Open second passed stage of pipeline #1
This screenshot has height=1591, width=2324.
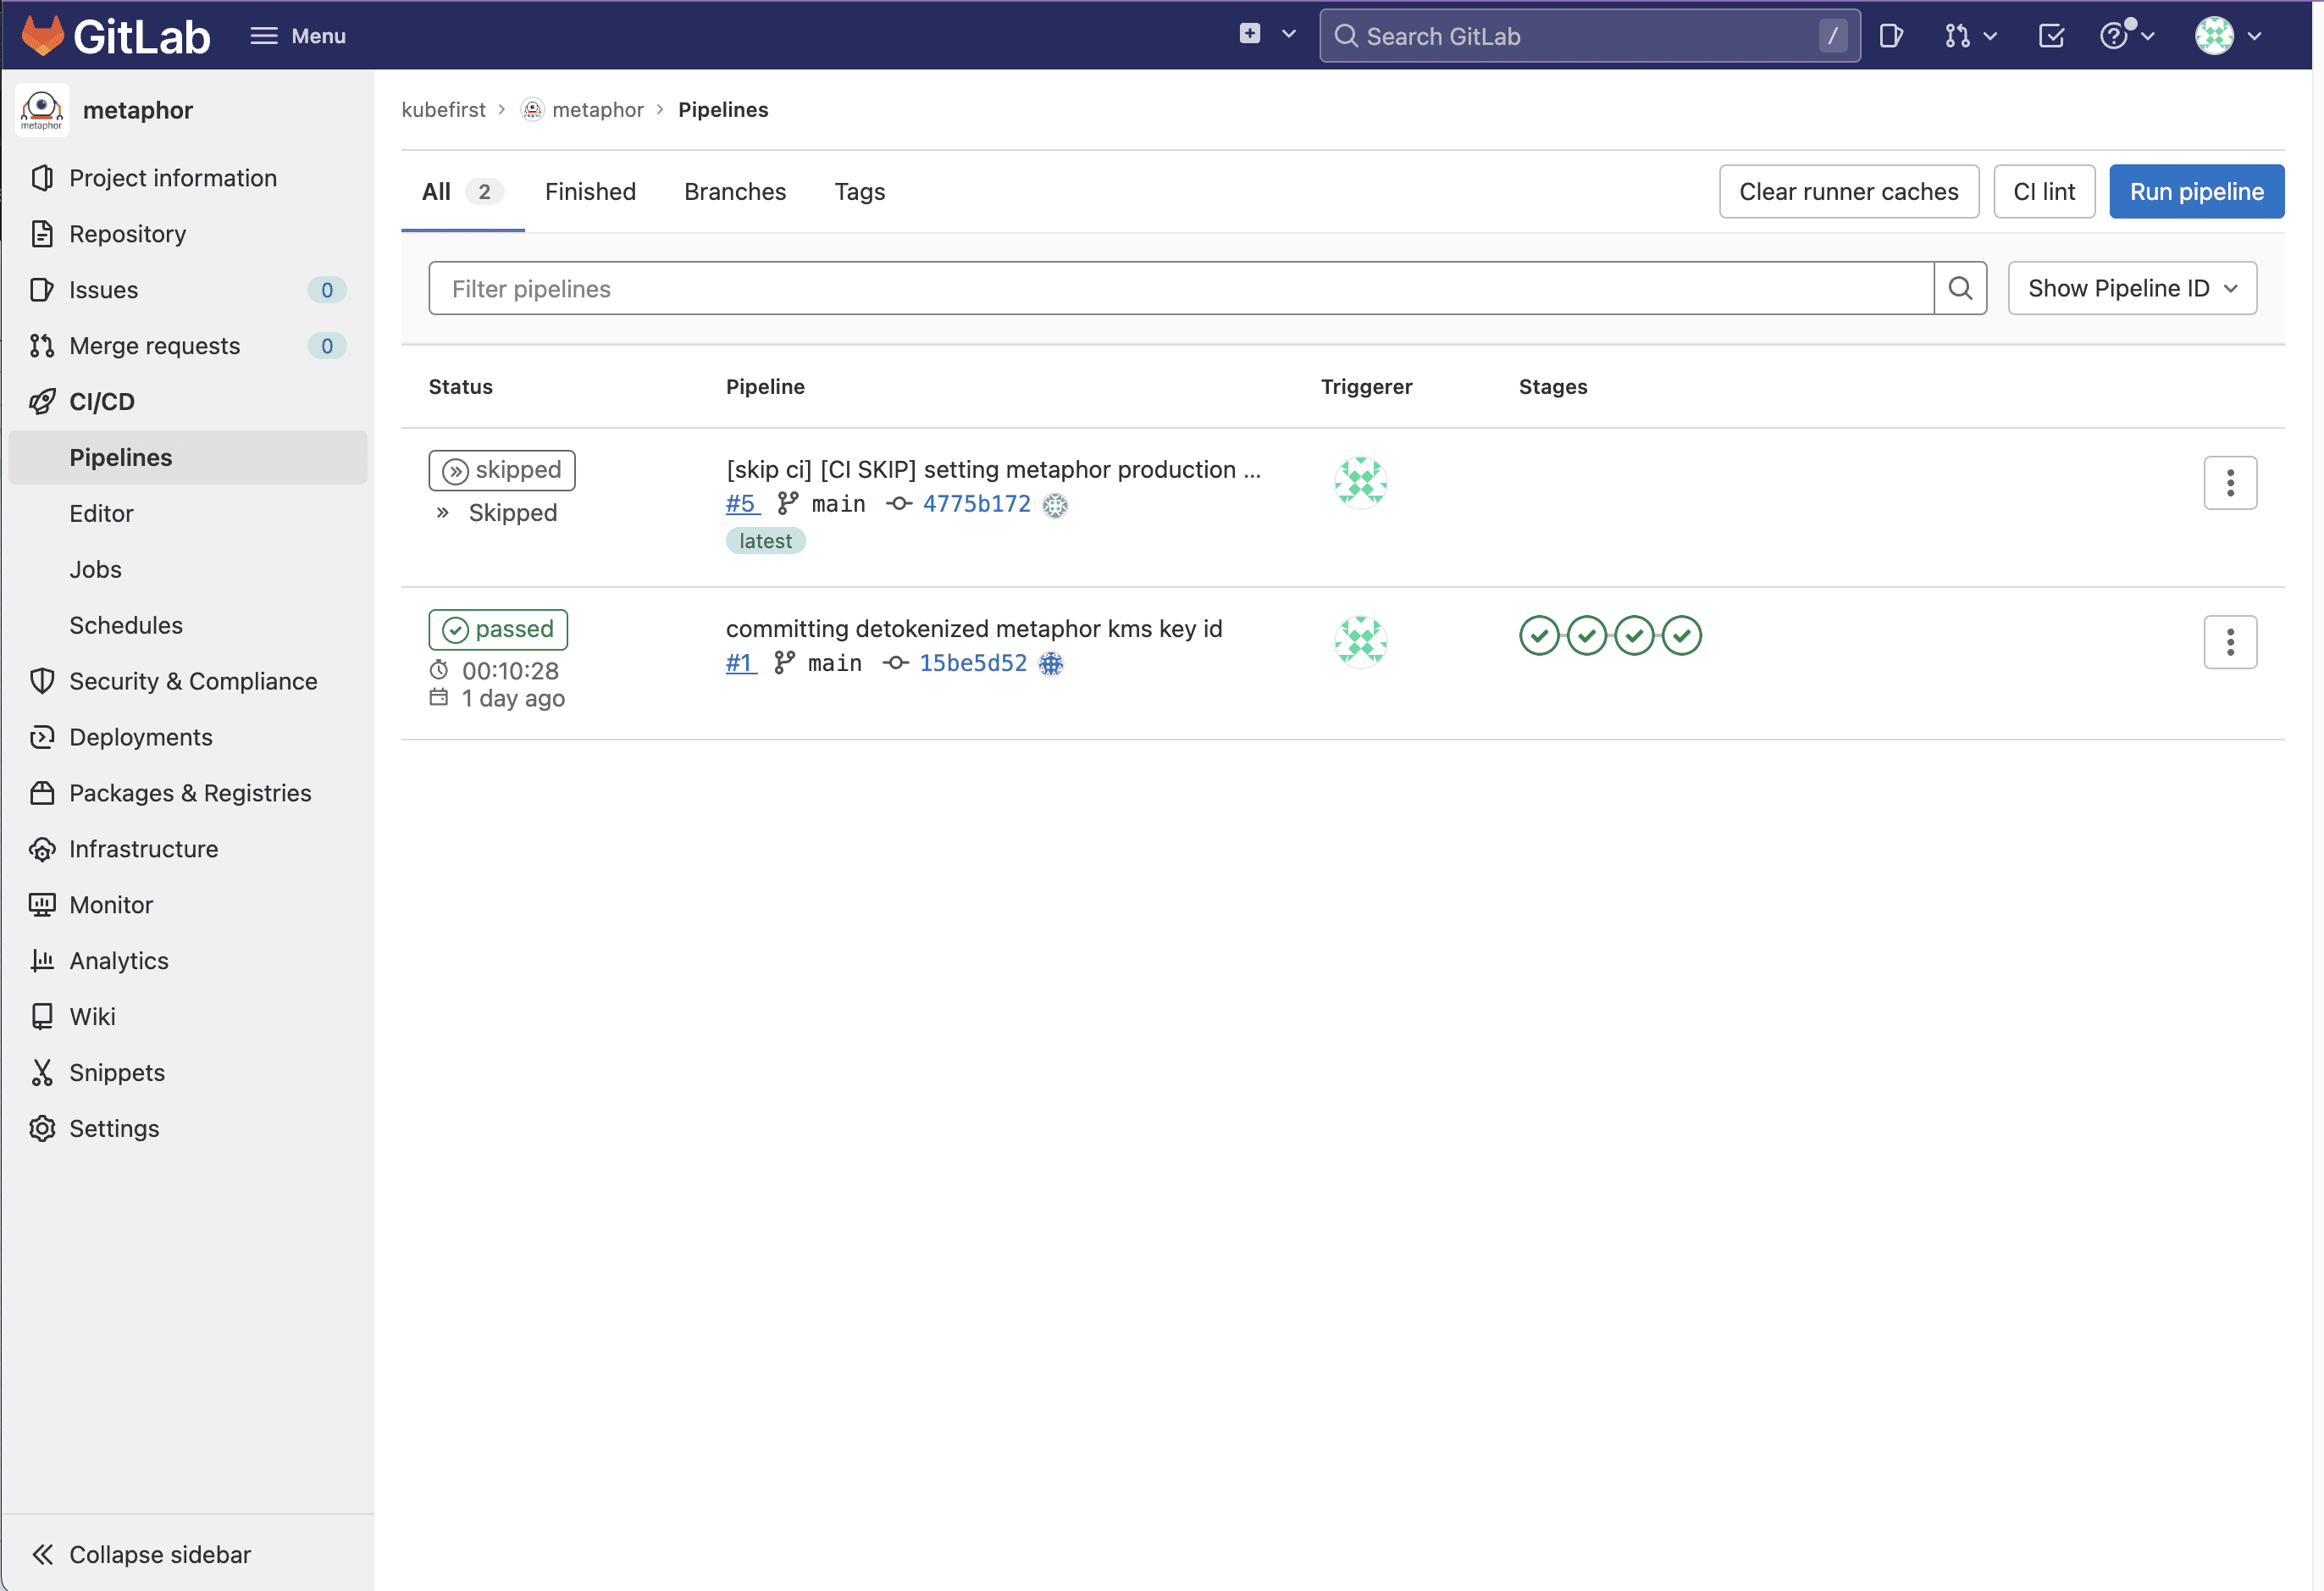pyautogui.click(x=1587, y=636)
